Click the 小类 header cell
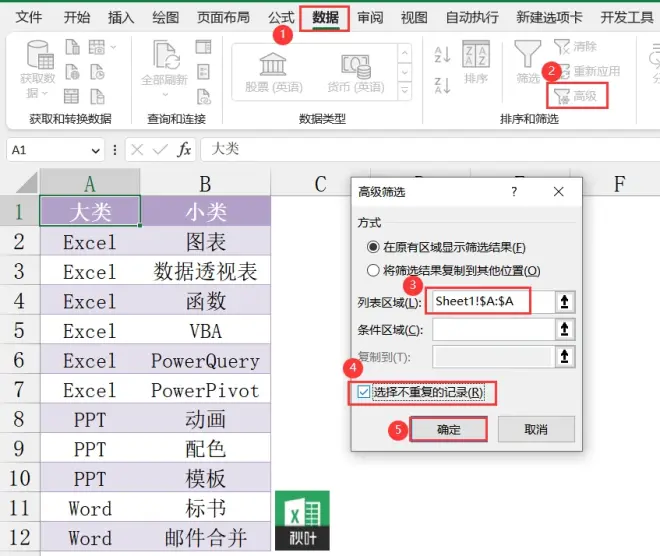660x556 pixels. tap(205, 211)
